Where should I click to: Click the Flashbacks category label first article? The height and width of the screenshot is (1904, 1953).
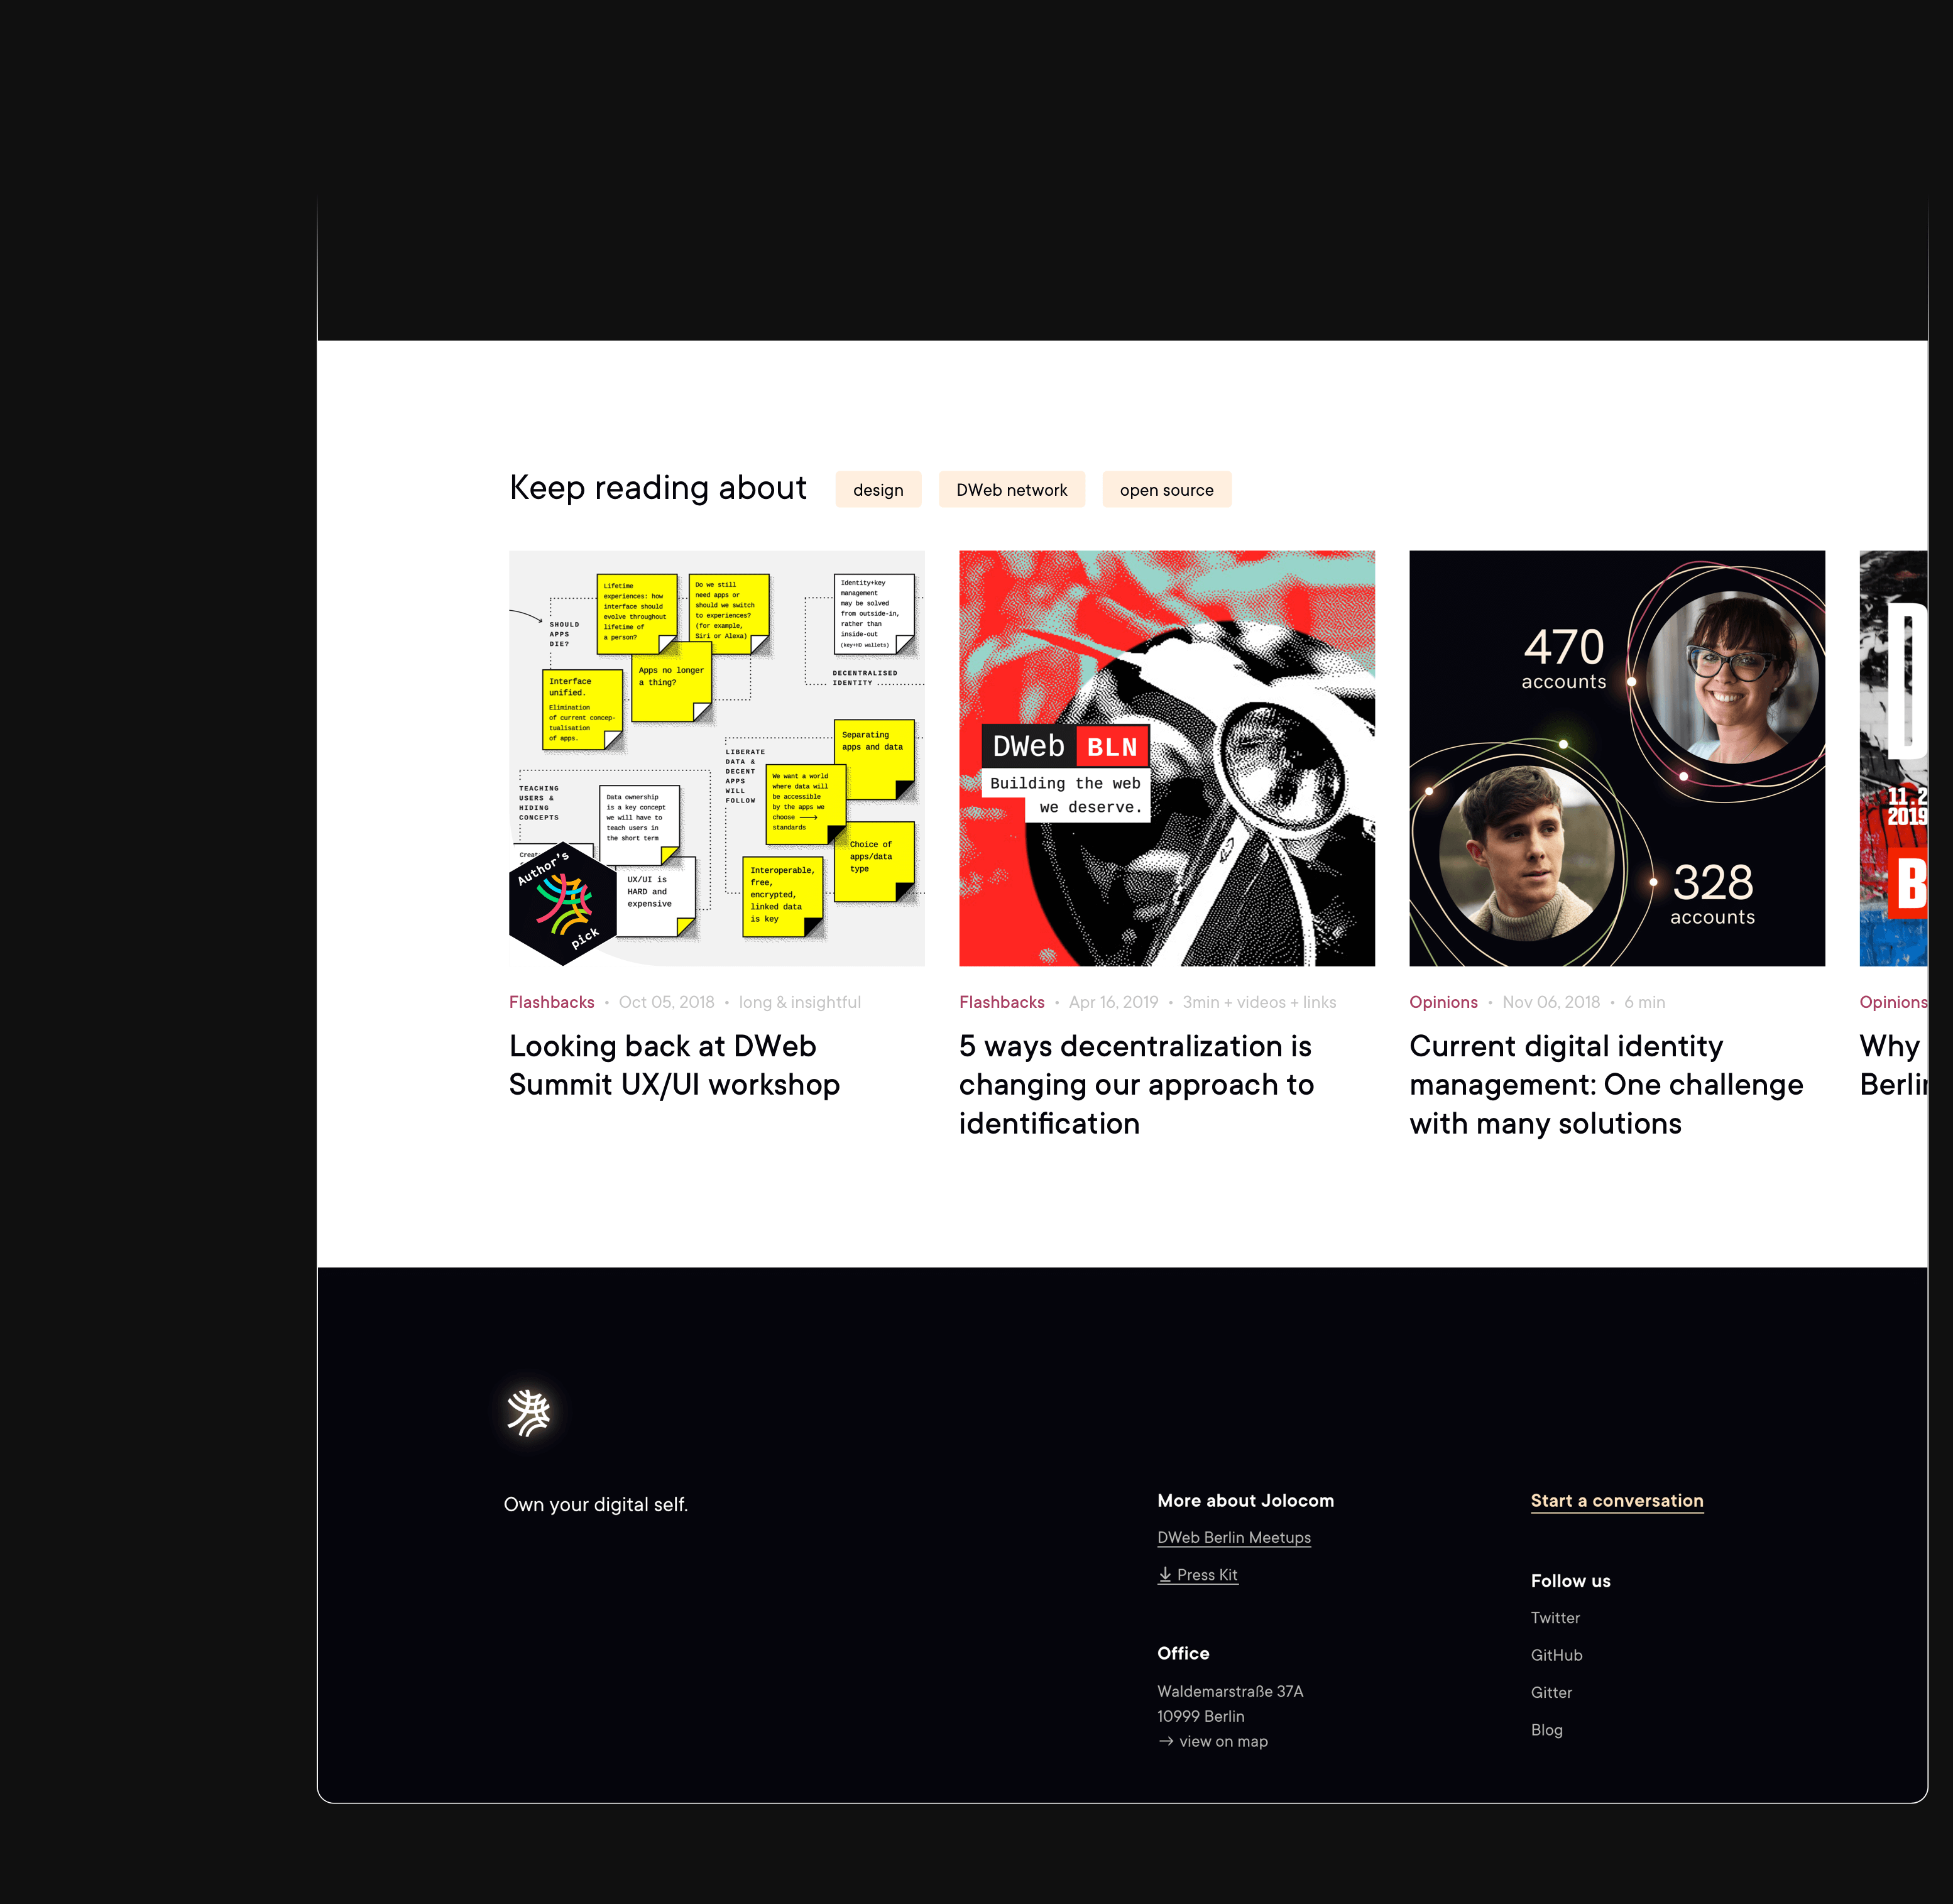pyautogui.click(x=553, y=1002)
